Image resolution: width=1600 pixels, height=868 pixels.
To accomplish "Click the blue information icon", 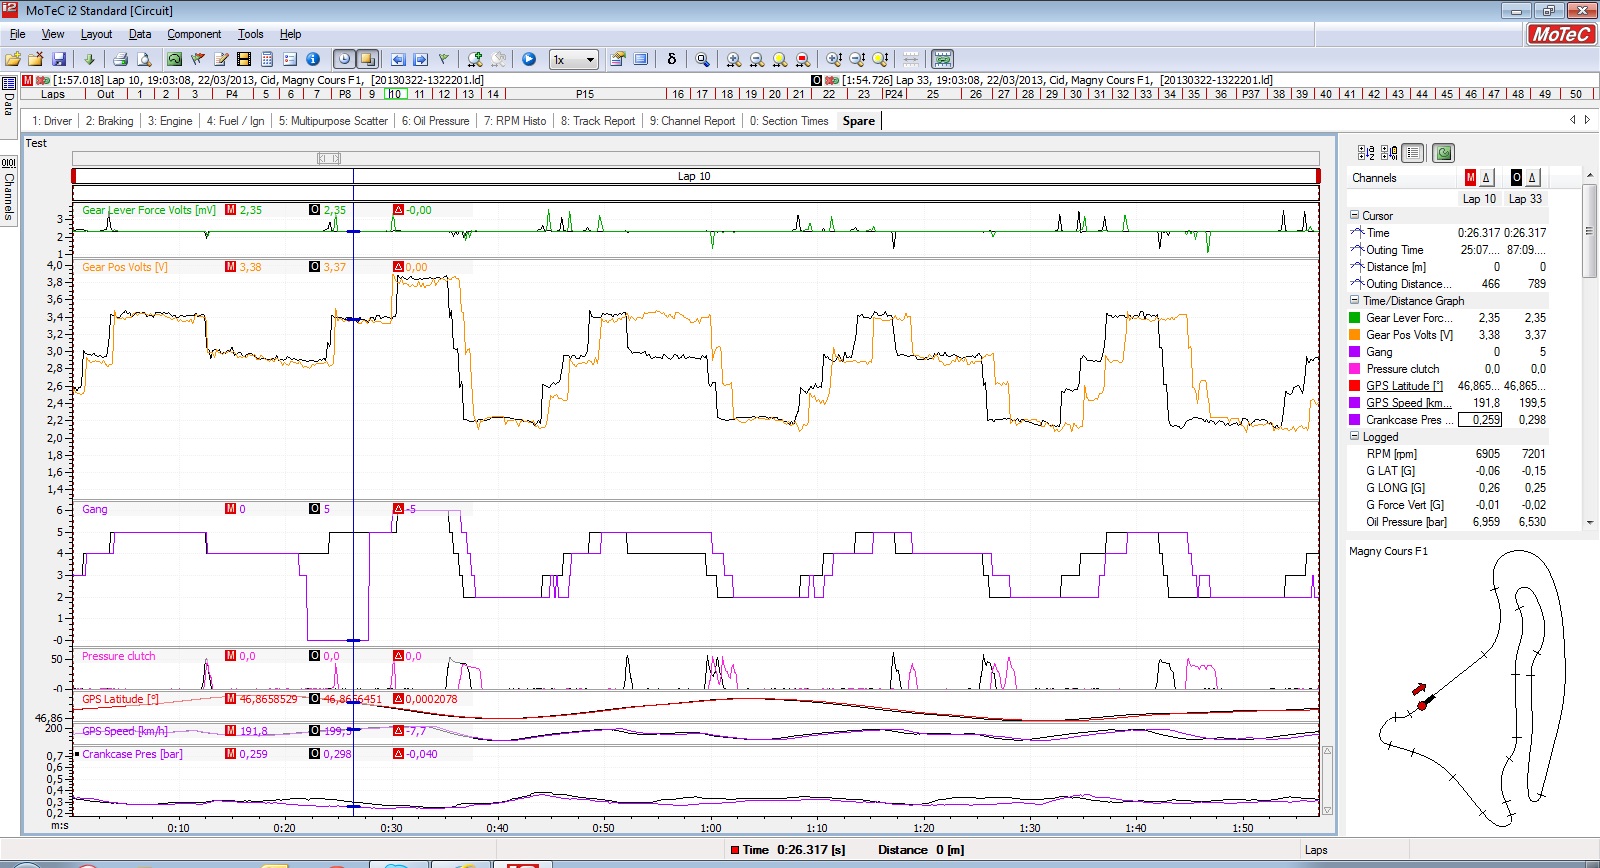I will [313, 59].
